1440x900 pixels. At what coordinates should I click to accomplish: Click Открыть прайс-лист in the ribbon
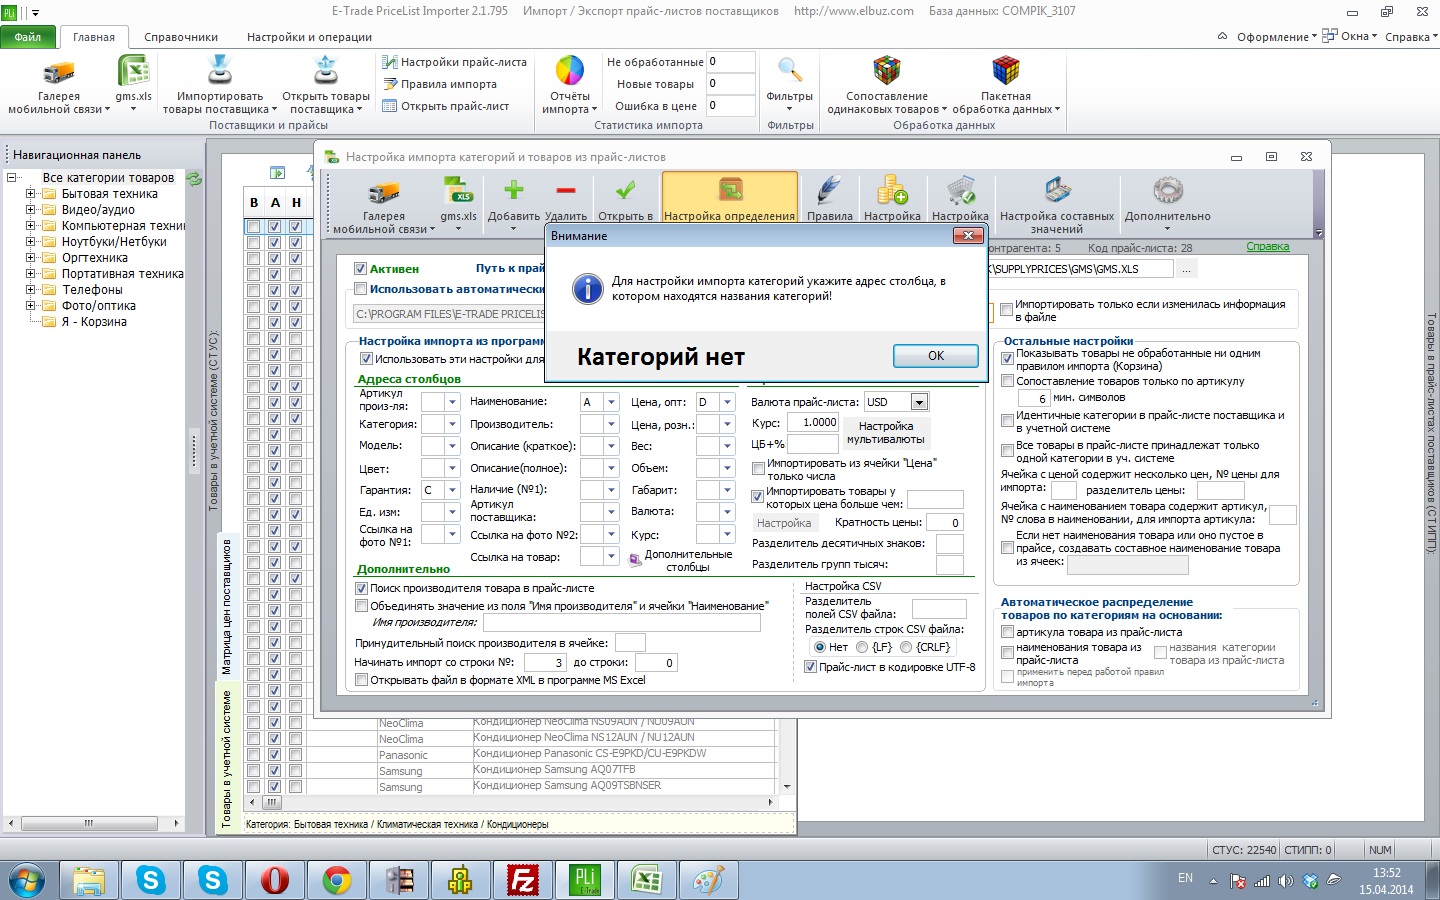[446, 106]
